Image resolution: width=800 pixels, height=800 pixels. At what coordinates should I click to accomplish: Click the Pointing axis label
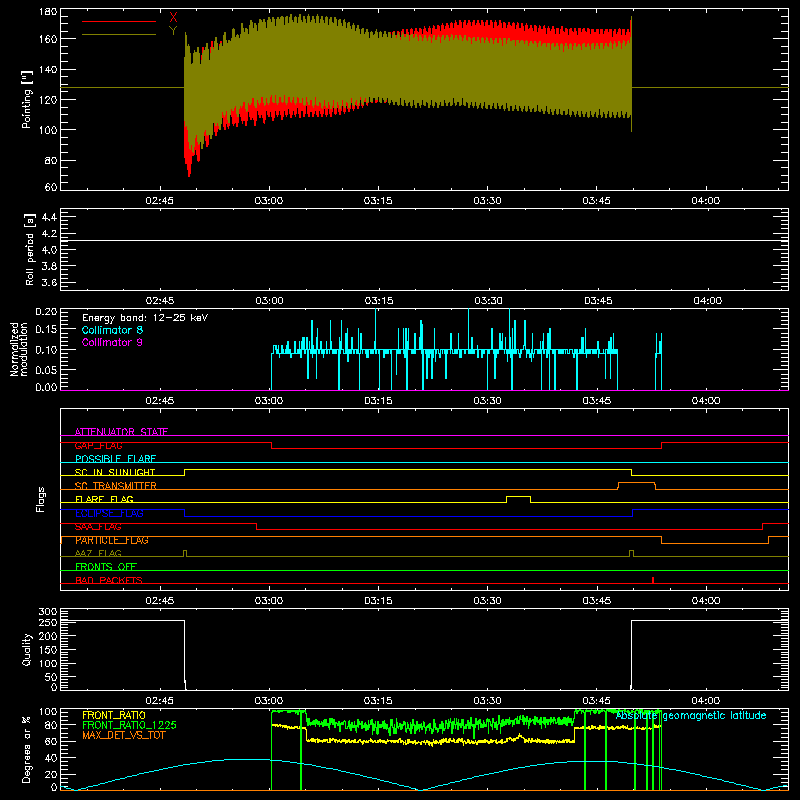coord(26,99)
